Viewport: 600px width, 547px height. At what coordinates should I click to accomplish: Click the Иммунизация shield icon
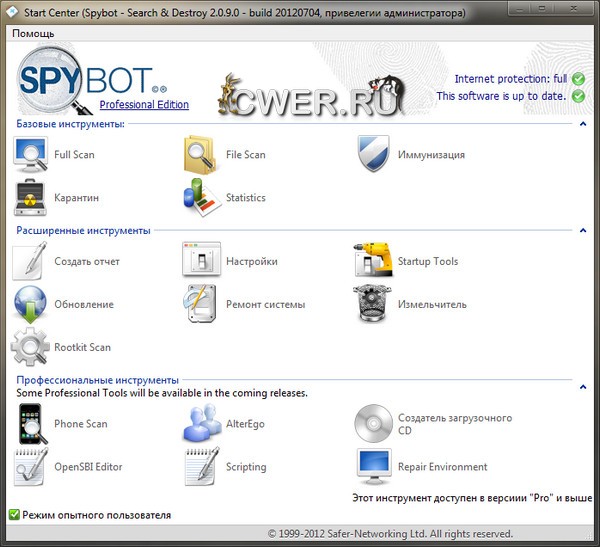(373, 153)
